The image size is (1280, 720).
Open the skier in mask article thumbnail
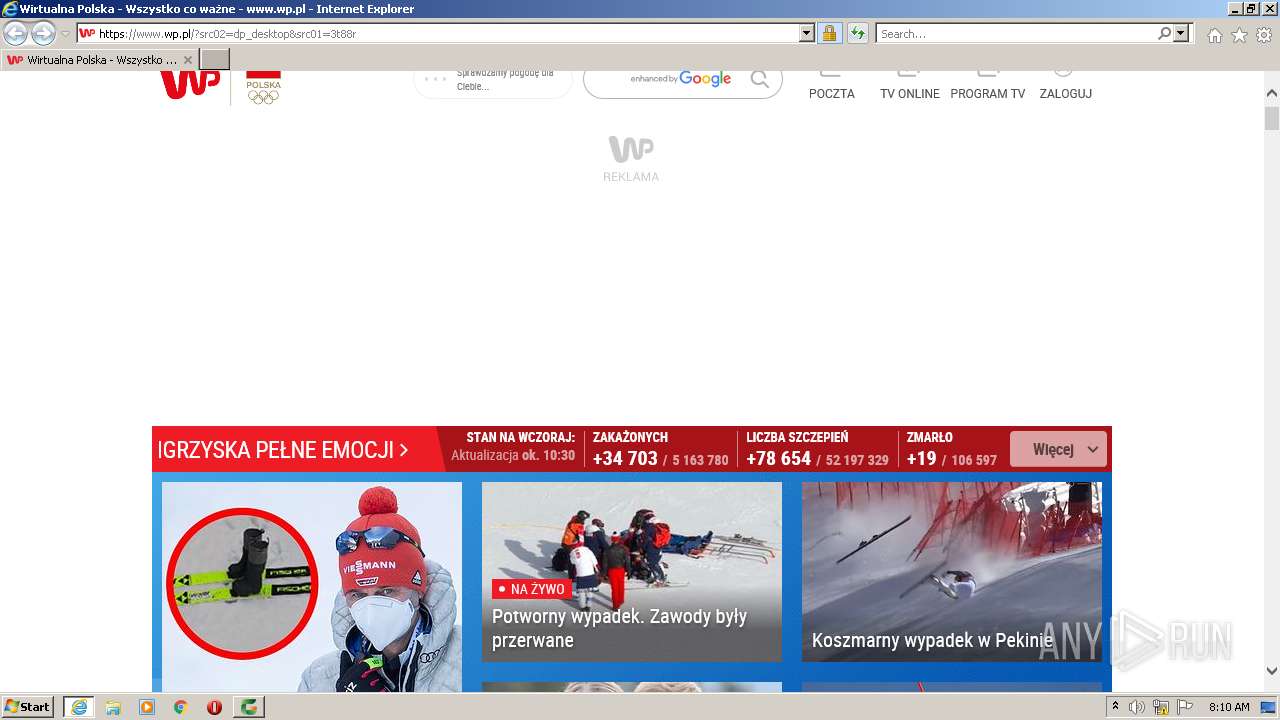pos(312,587)
